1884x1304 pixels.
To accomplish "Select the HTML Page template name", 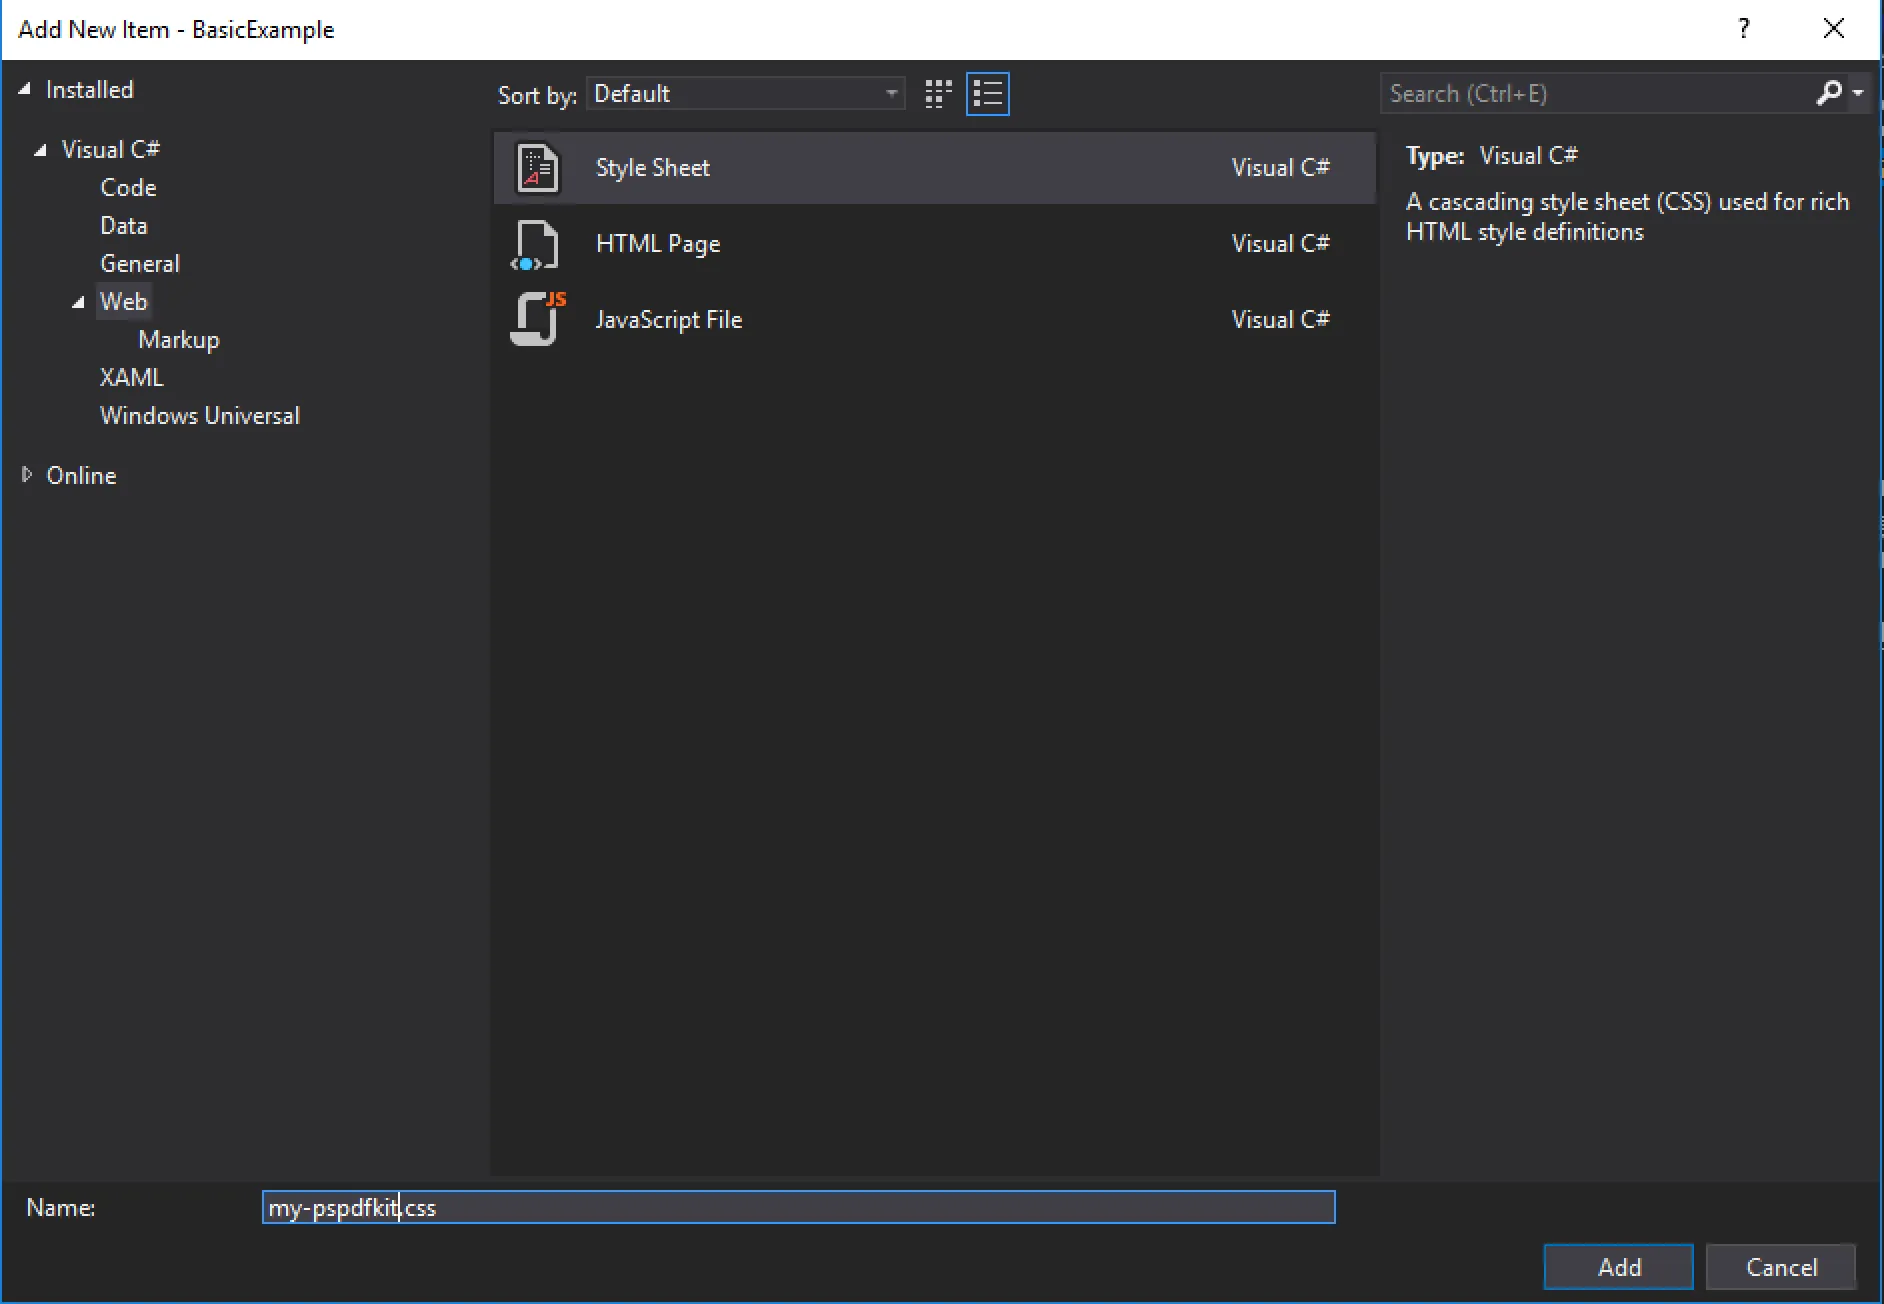I will 658,244.
